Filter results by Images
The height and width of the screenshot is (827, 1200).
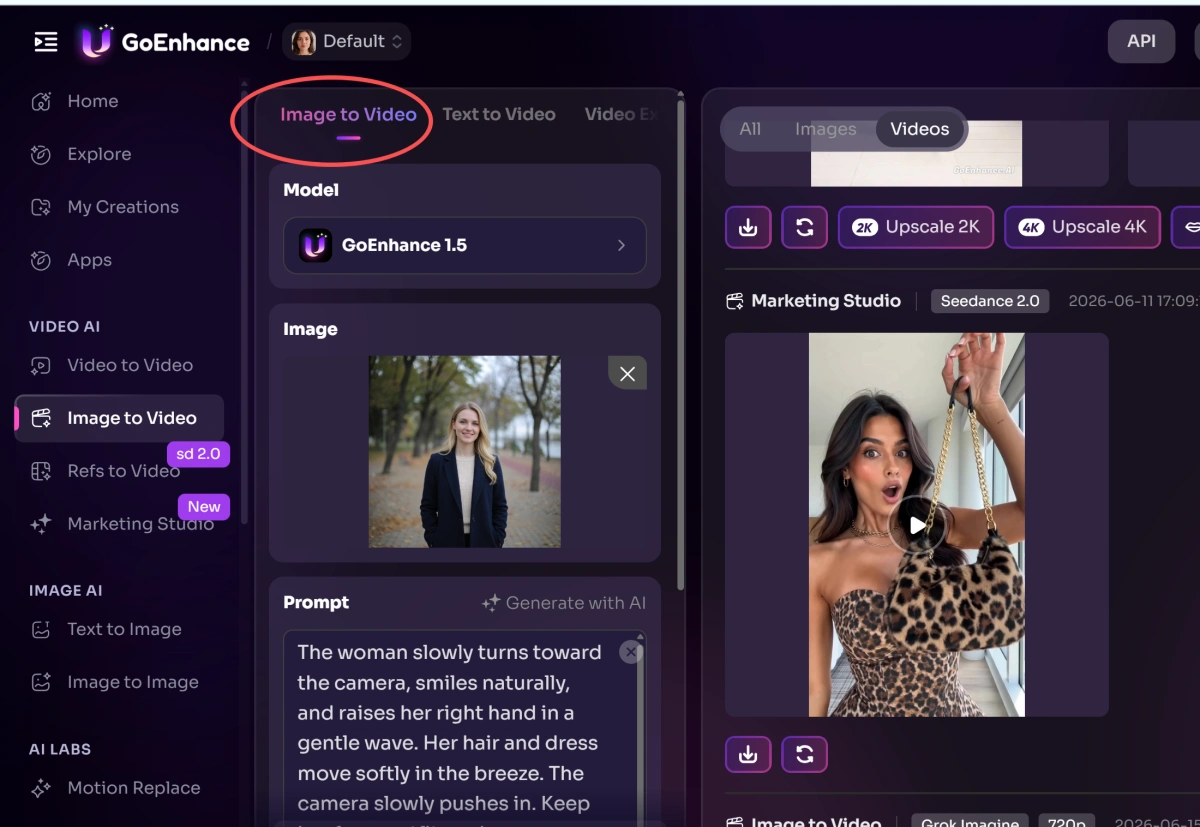pos(826,128)
